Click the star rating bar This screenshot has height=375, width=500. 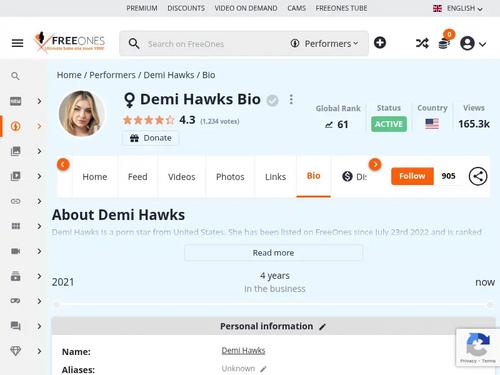149,120
